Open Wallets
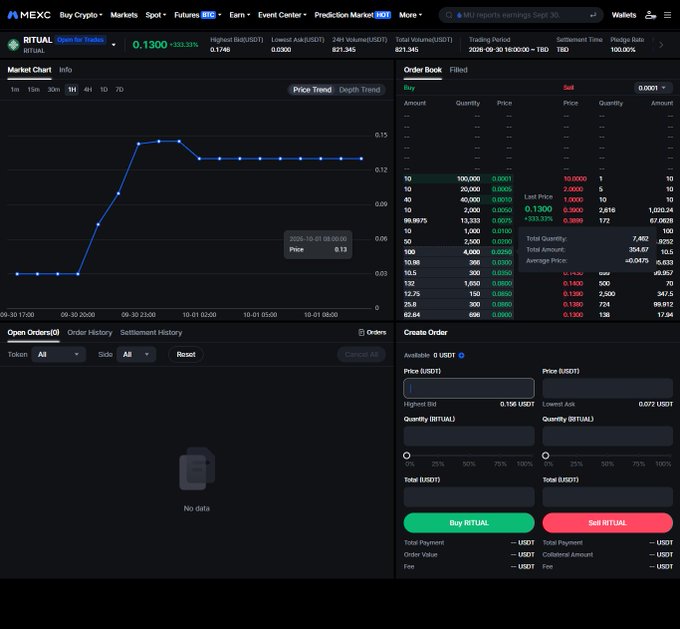 click(624, 15)
